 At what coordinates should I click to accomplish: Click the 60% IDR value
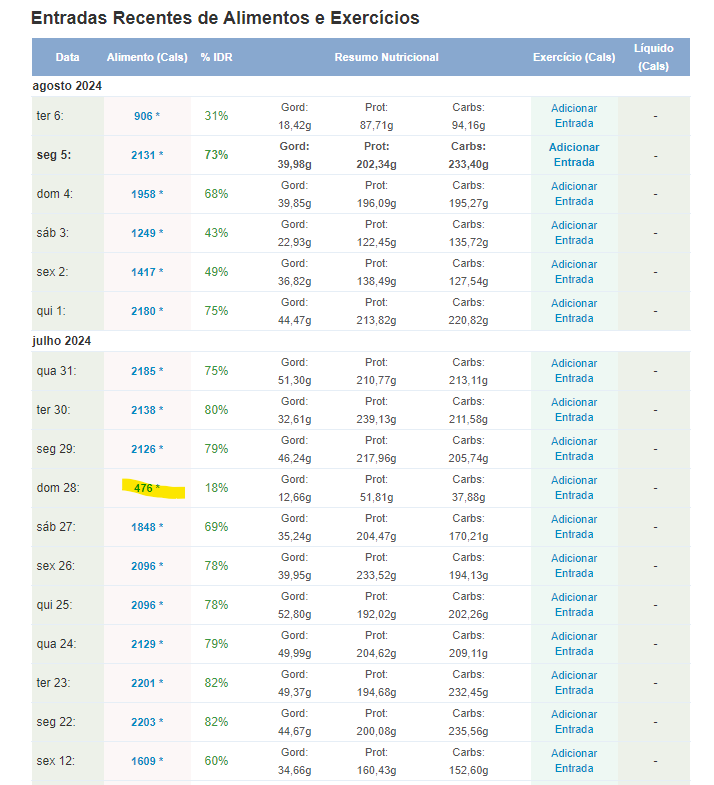tap(216, 762)
